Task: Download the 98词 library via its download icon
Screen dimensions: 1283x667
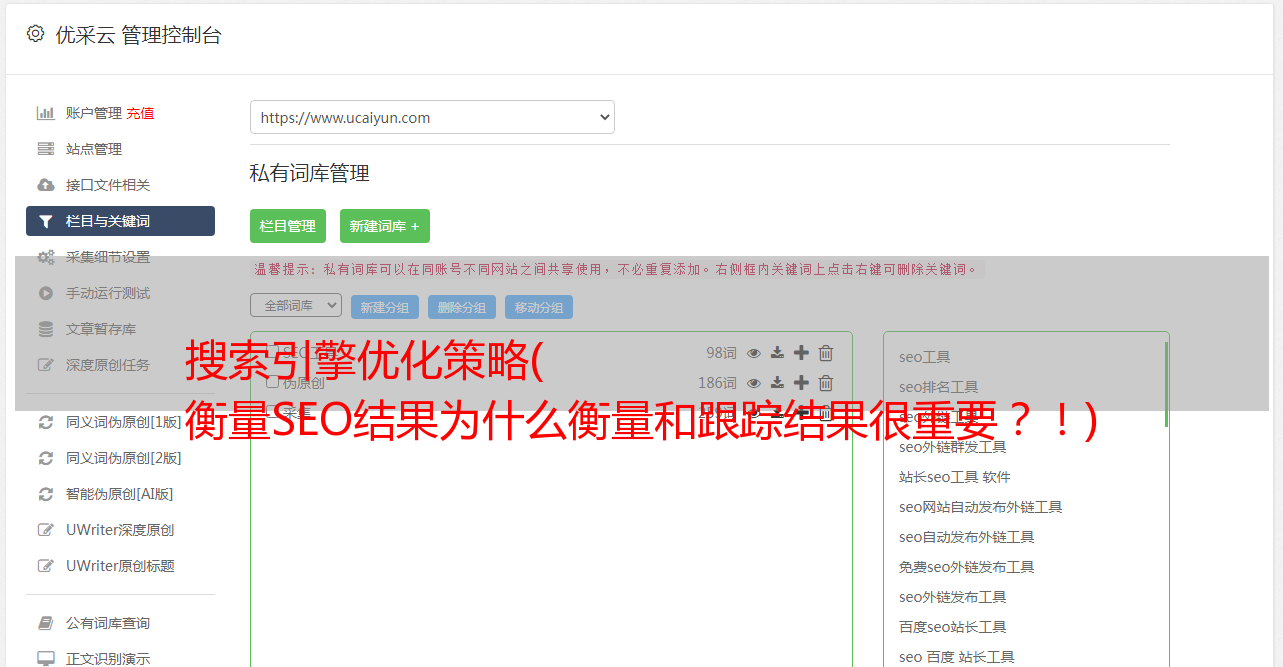Action: coord(777,353)
